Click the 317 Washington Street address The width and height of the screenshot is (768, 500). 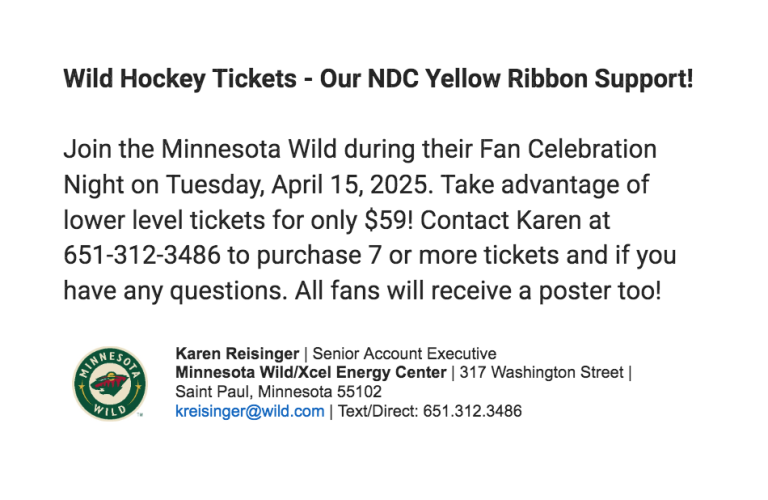point(541,373)
